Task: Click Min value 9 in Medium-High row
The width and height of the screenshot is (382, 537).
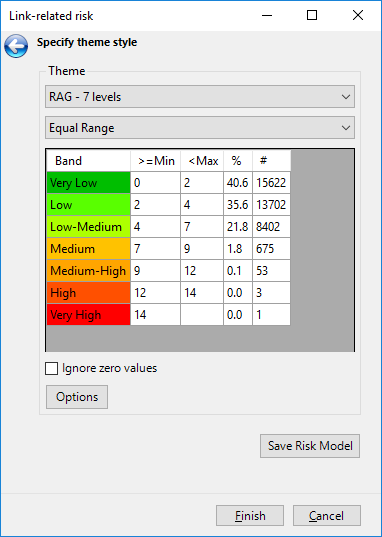Action: point(156,271)
